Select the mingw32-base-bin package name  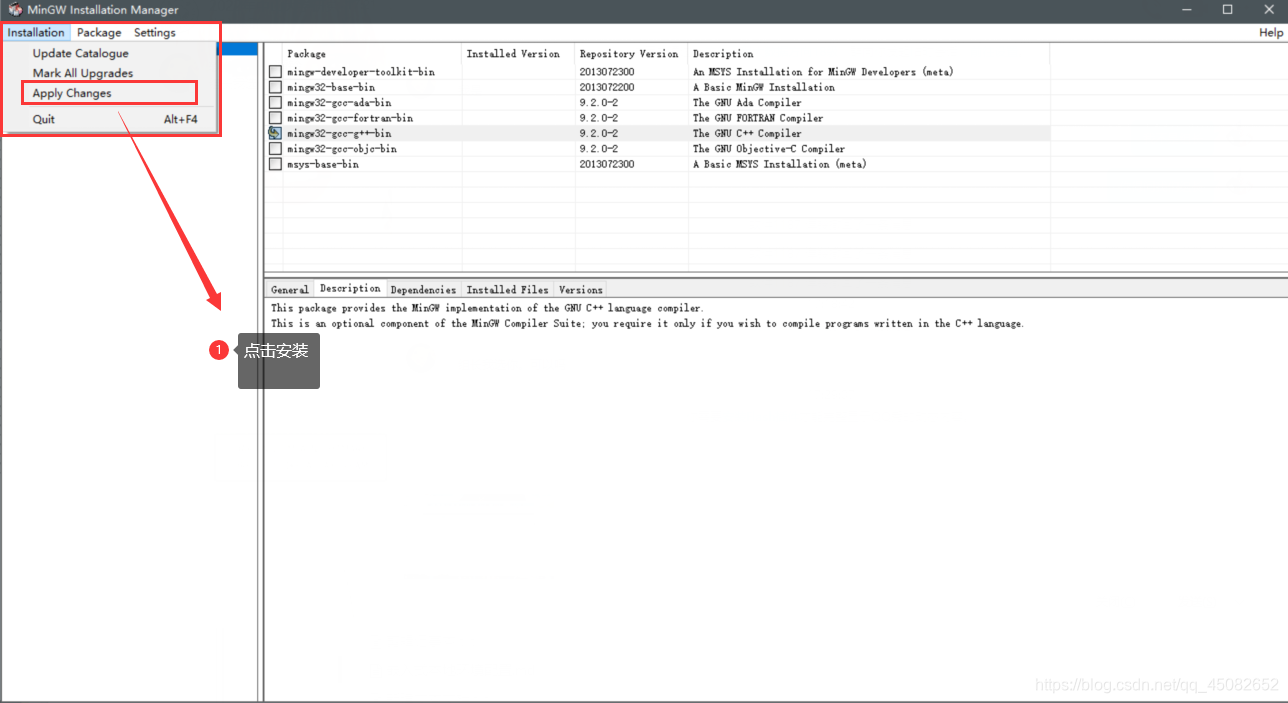pos(331,87)
